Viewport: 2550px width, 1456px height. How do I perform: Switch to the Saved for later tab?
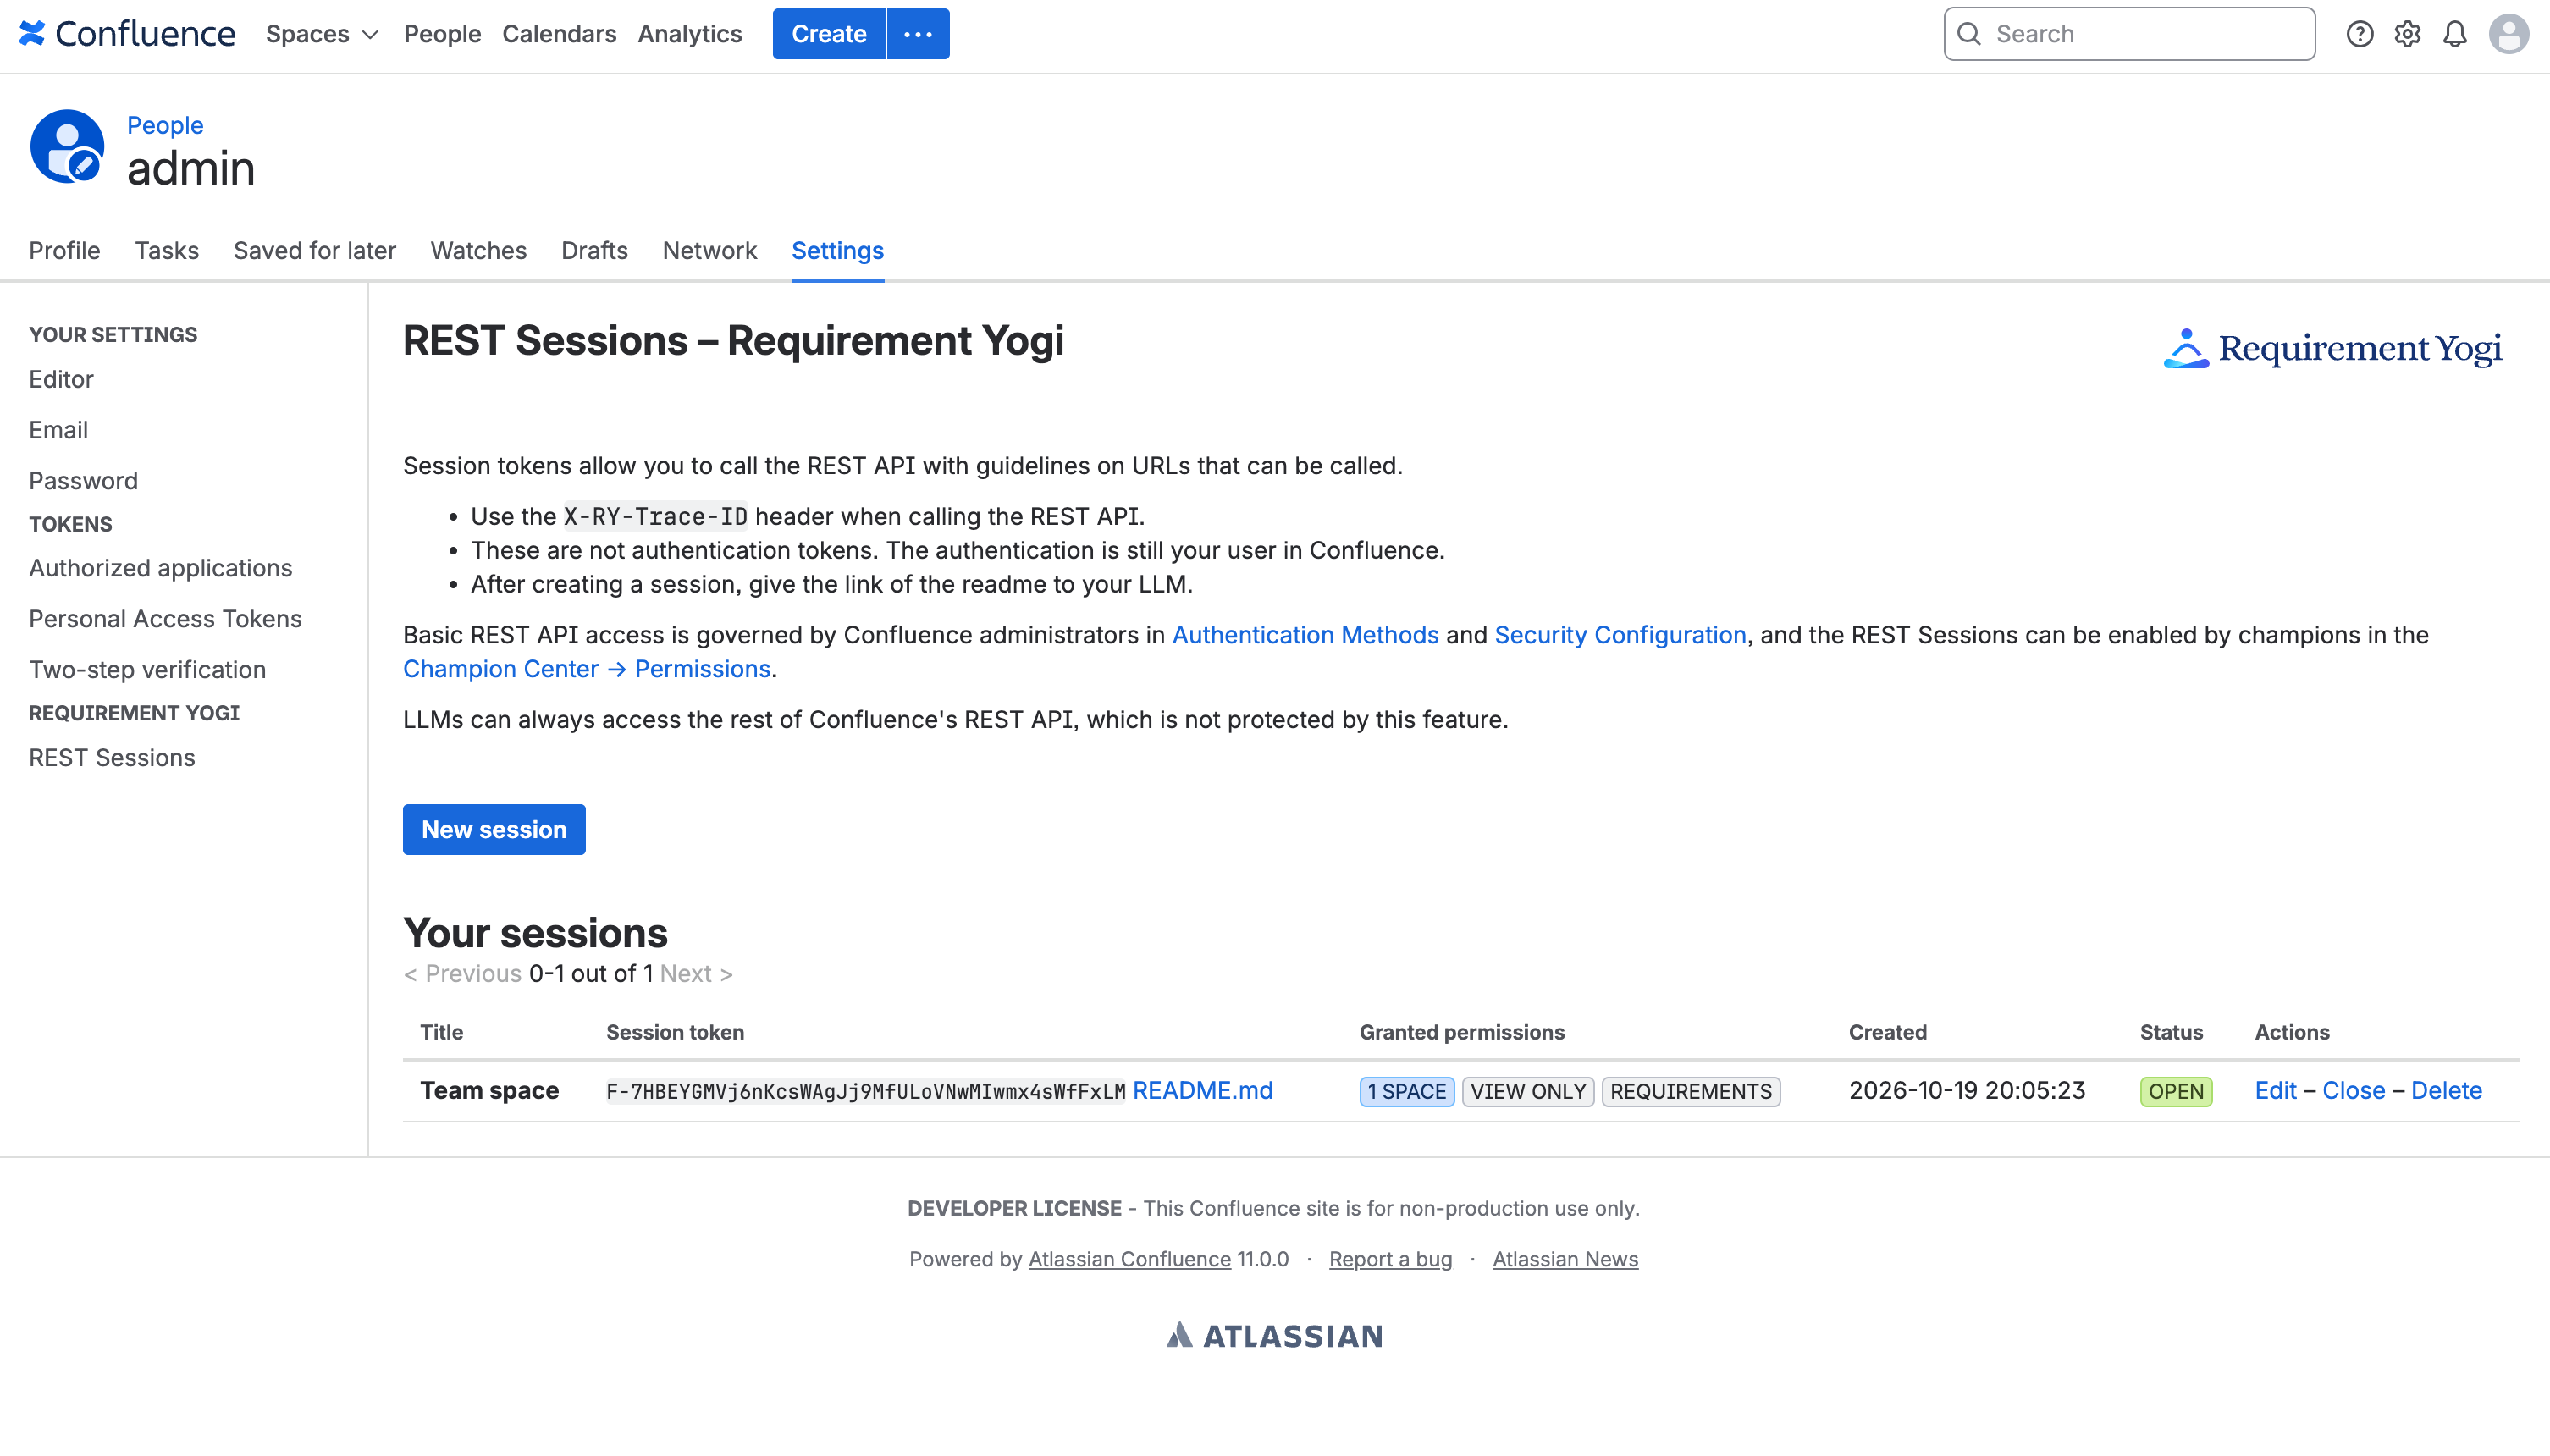tap(315, 250)
